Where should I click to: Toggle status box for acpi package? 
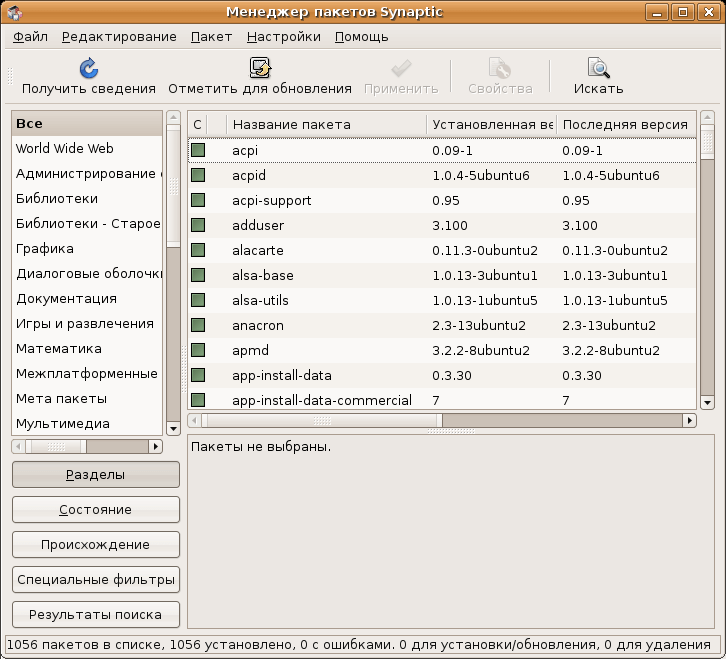click(x=198, y=150)
